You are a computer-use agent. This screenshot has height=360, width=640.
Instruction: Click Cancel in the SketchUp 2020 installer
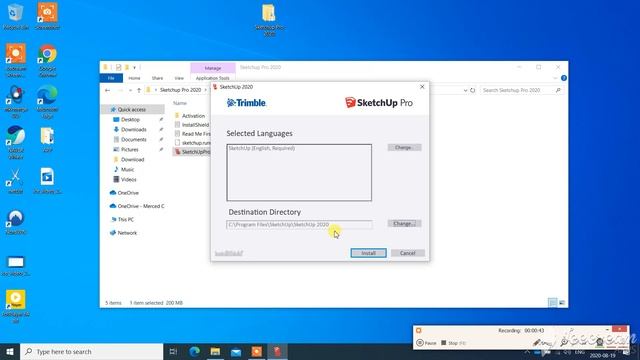(x=407, y=253)
